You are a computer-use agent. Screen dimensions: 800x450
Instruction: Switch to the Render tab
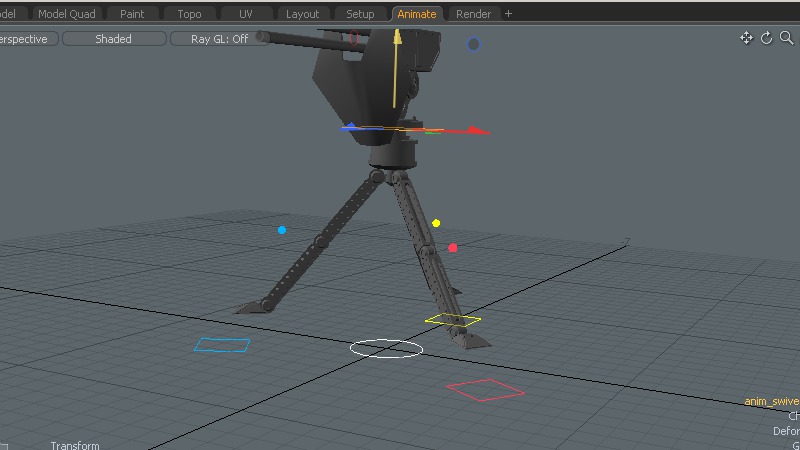click(x=473, y=14)
